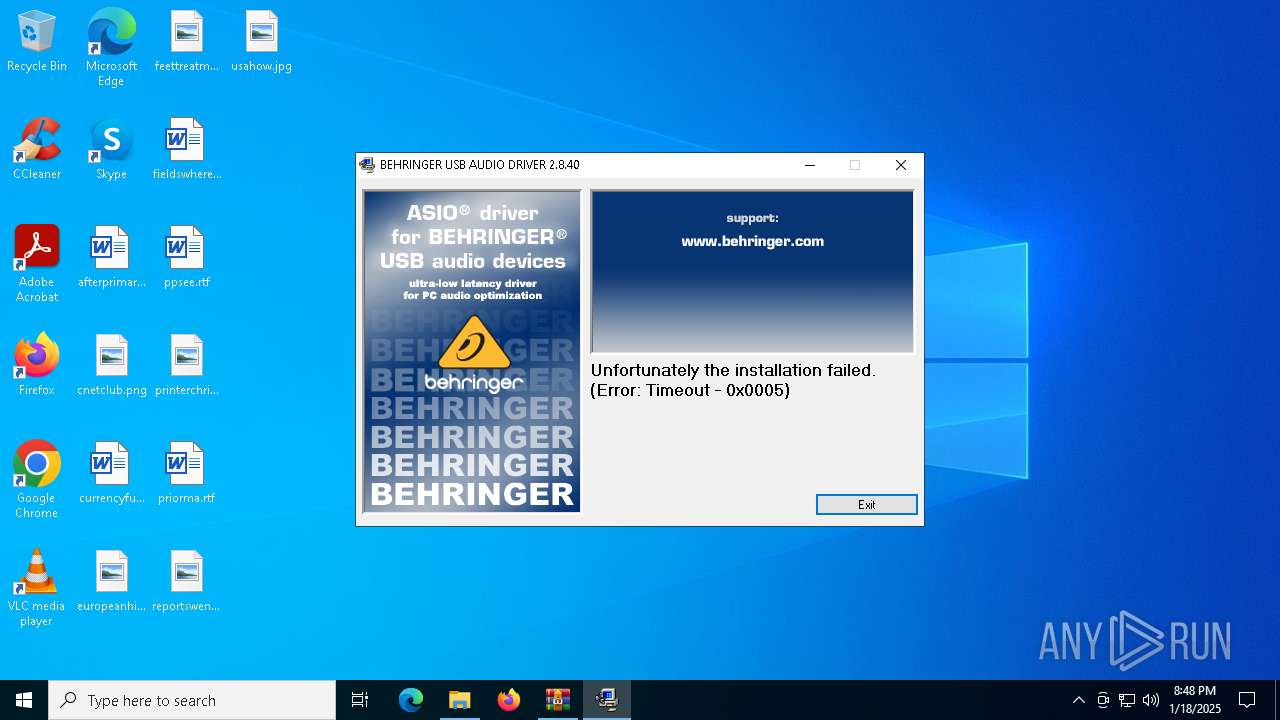Open the notification center

(1247, 700)
